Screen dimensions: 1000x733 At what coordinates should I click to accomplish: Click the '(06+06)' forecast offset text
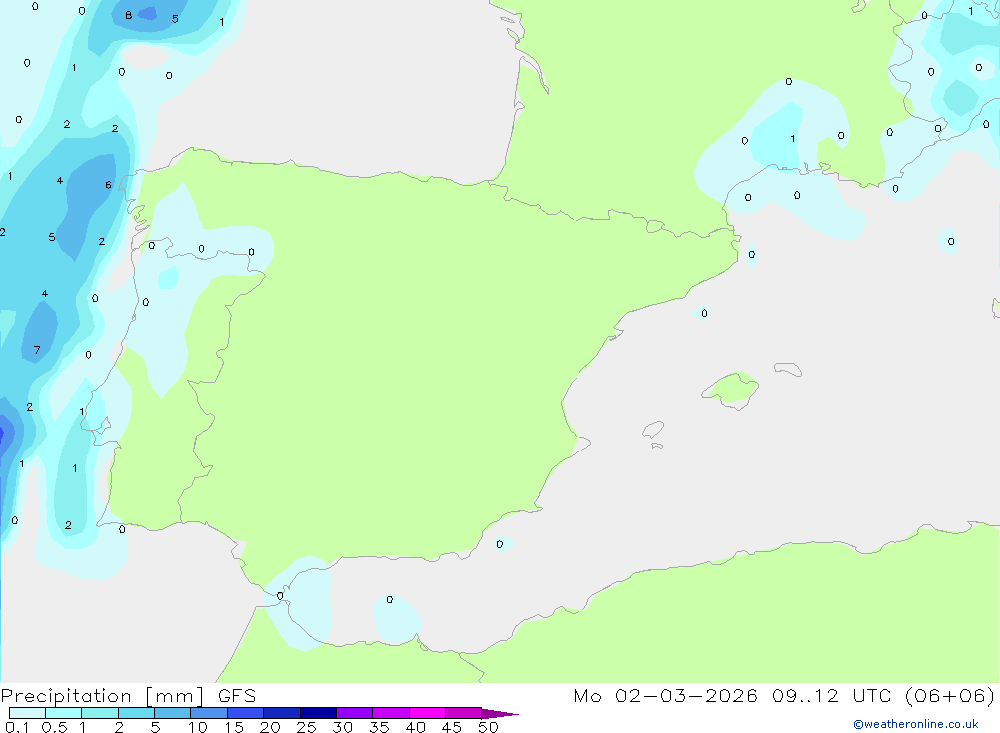point(950,696)
